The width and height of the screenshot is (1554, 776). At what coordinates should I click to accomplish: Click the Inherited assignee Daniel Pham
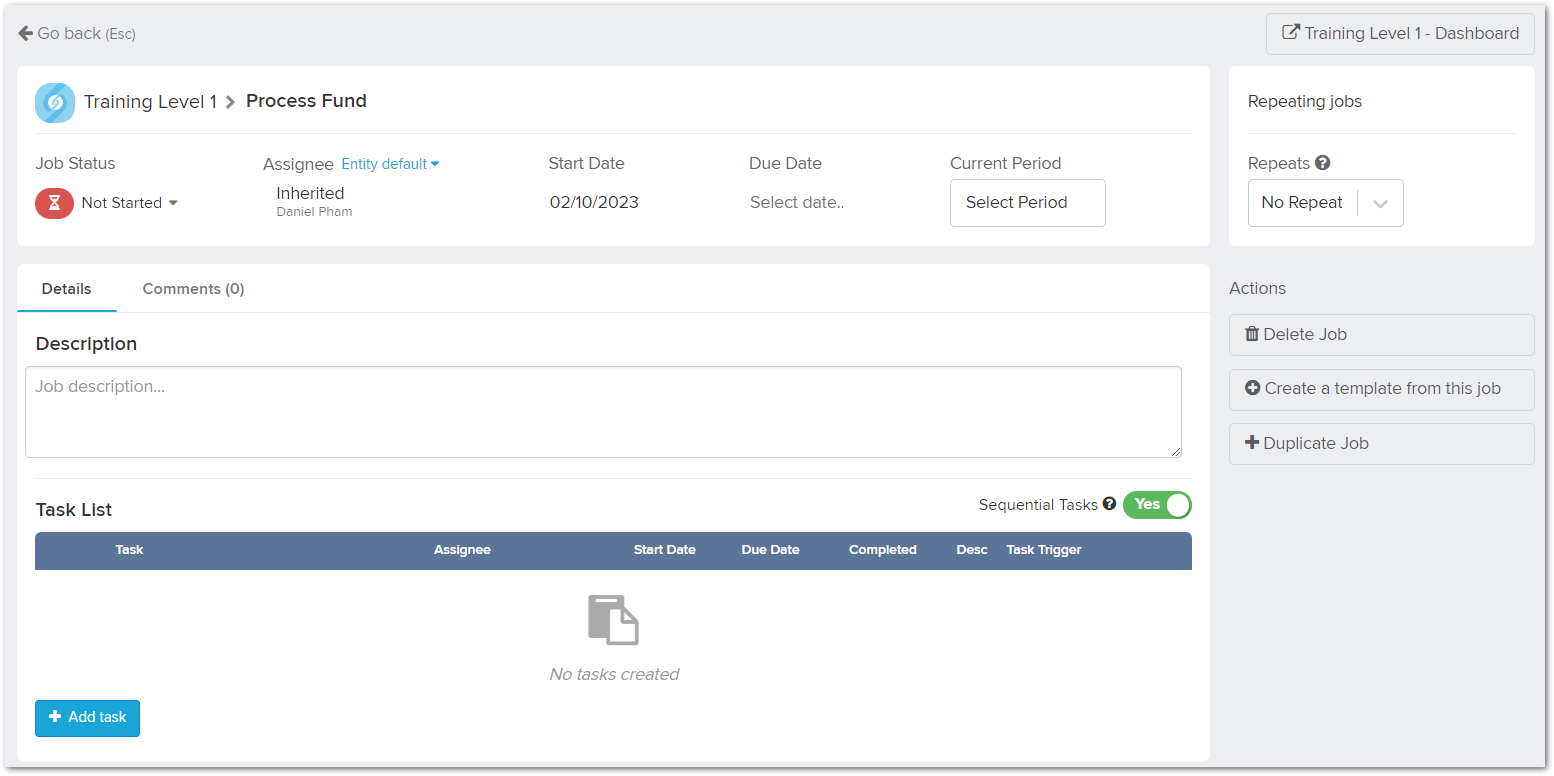314,201
